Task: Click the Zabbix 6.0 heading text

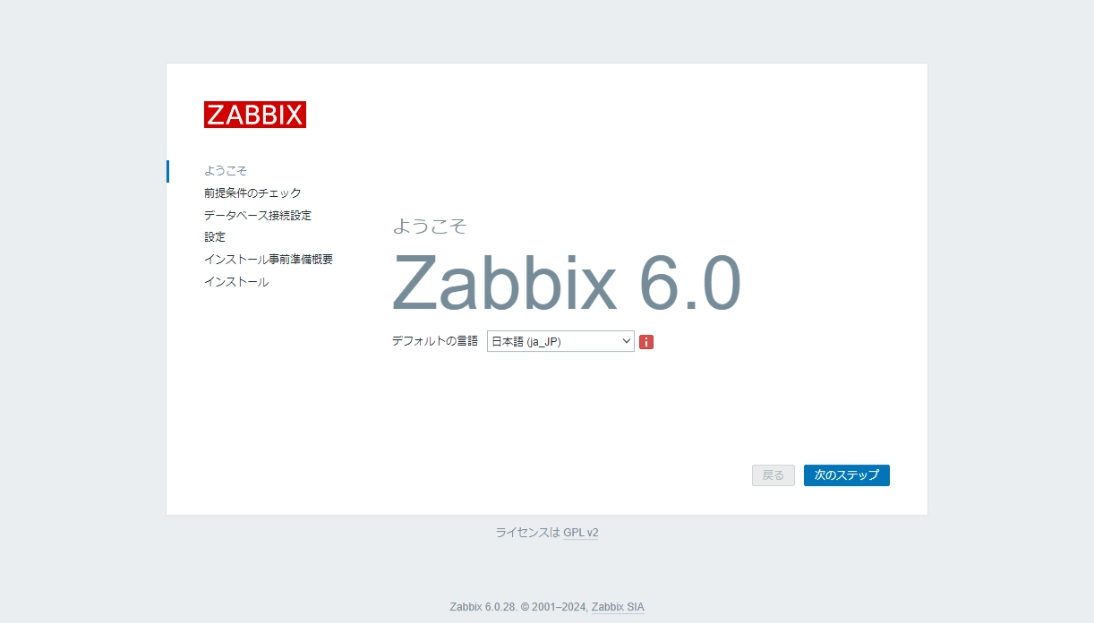Action: coord(566,283)
